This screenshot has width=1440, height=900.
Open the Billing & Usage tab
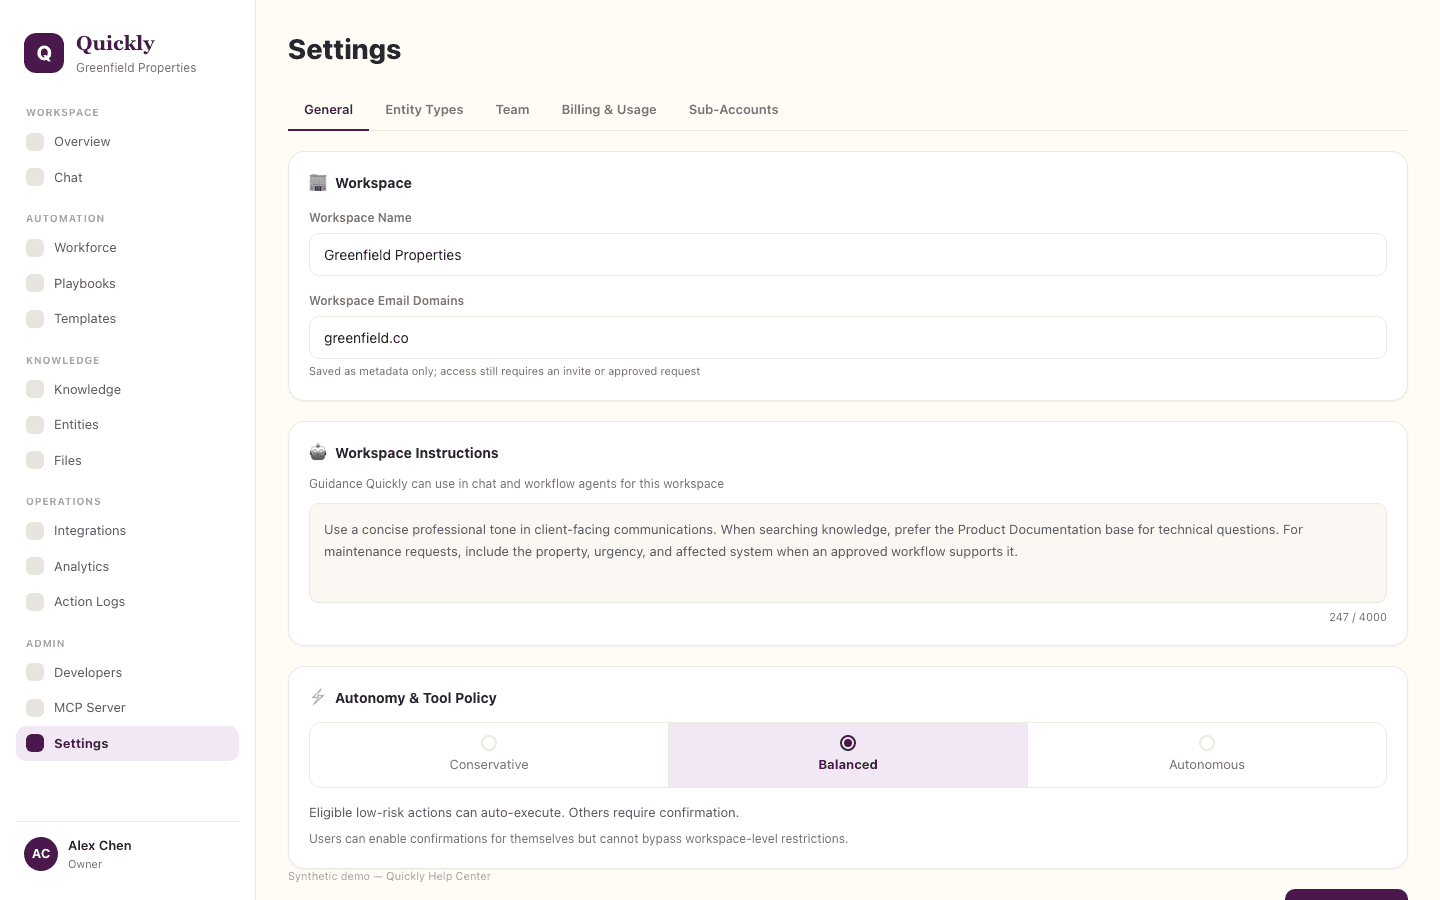point(609,110)
